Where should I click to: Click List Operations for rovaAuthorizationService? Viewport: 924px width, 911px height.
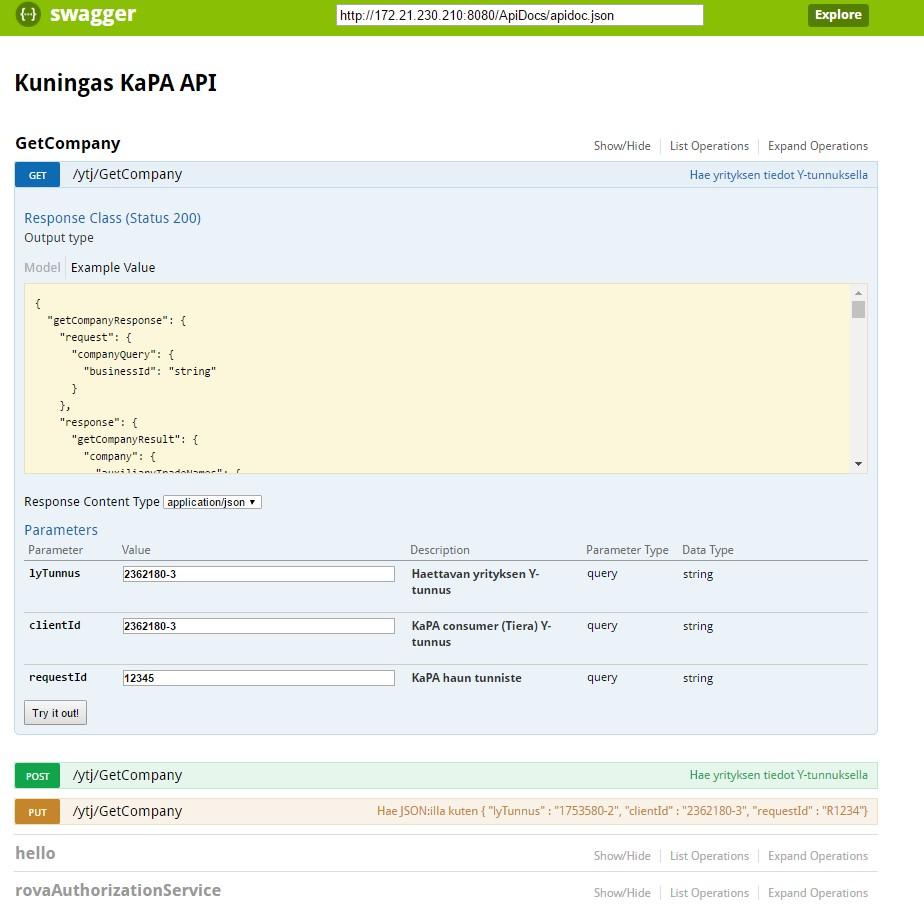709,893
